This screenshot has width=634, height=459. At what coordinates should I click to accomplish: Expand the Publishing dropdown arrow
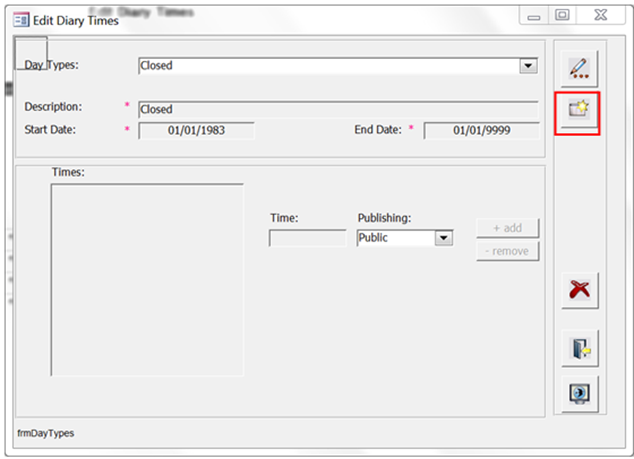point(444,238)
